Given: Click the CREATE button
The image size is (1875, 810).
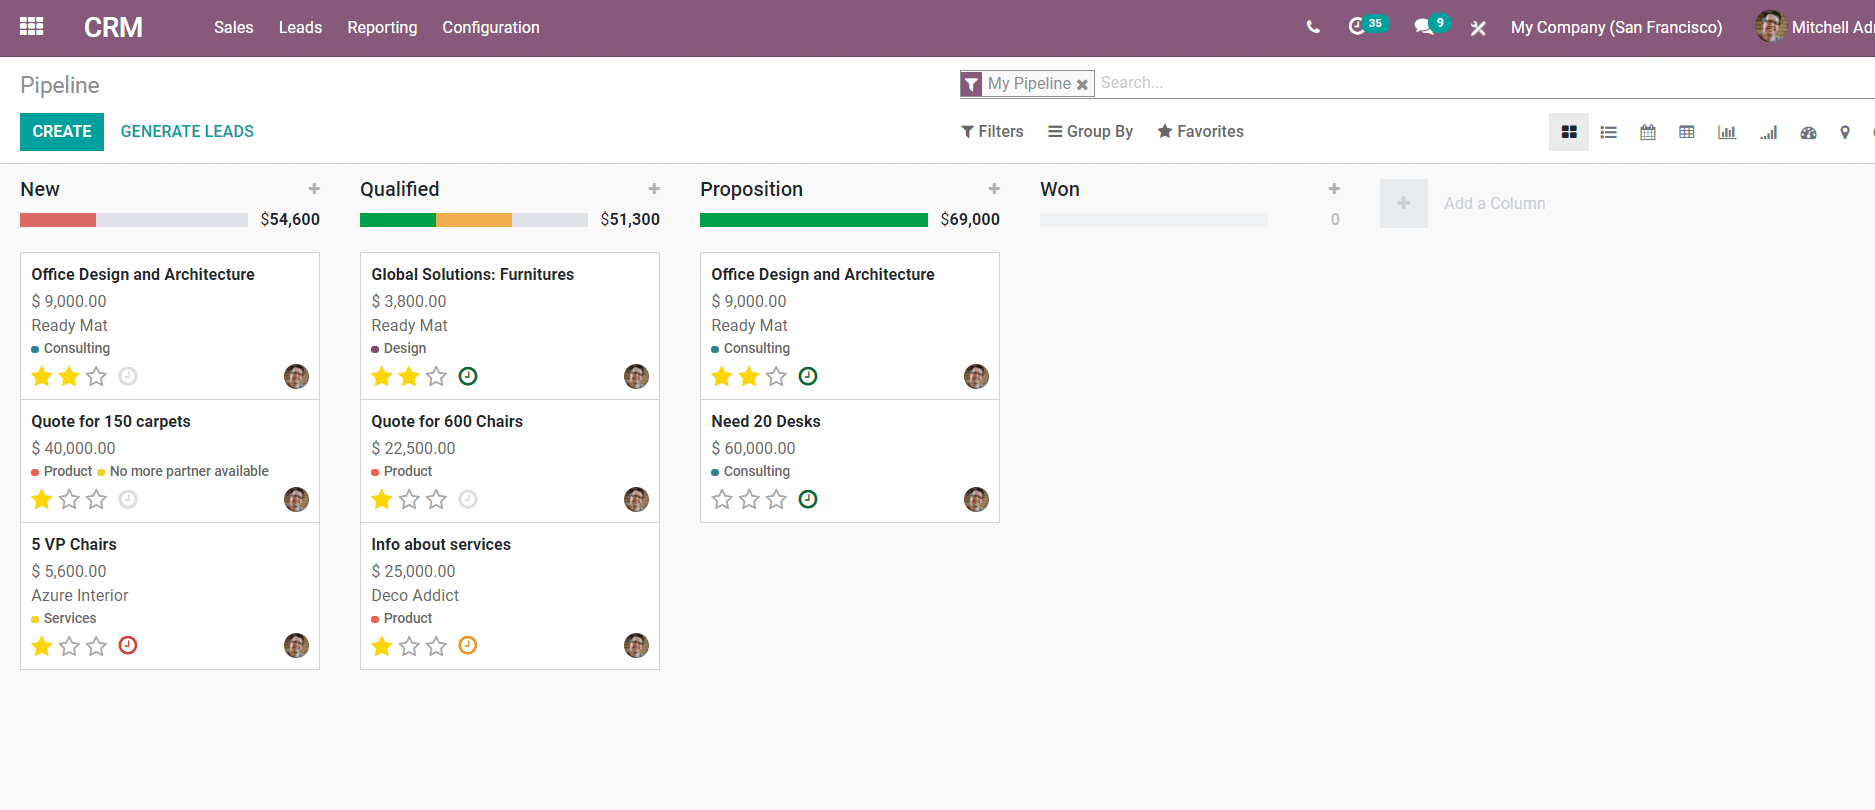Looking at the screenshot, I should [x=62, y=131].
